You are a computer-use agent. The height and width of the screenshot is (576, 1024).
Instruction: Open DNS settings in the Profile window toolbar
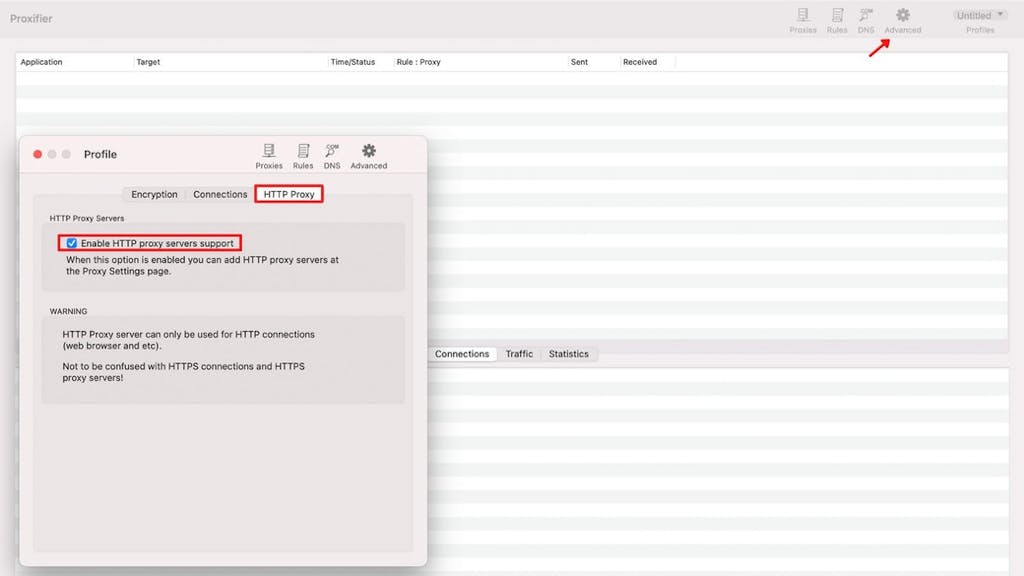(x=332, y=156)
